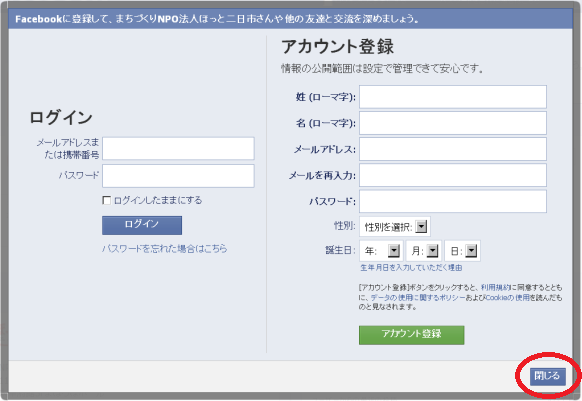Click the login パスワード input field
The width and height of the screenshot is (582, 401).
(178, 176)
